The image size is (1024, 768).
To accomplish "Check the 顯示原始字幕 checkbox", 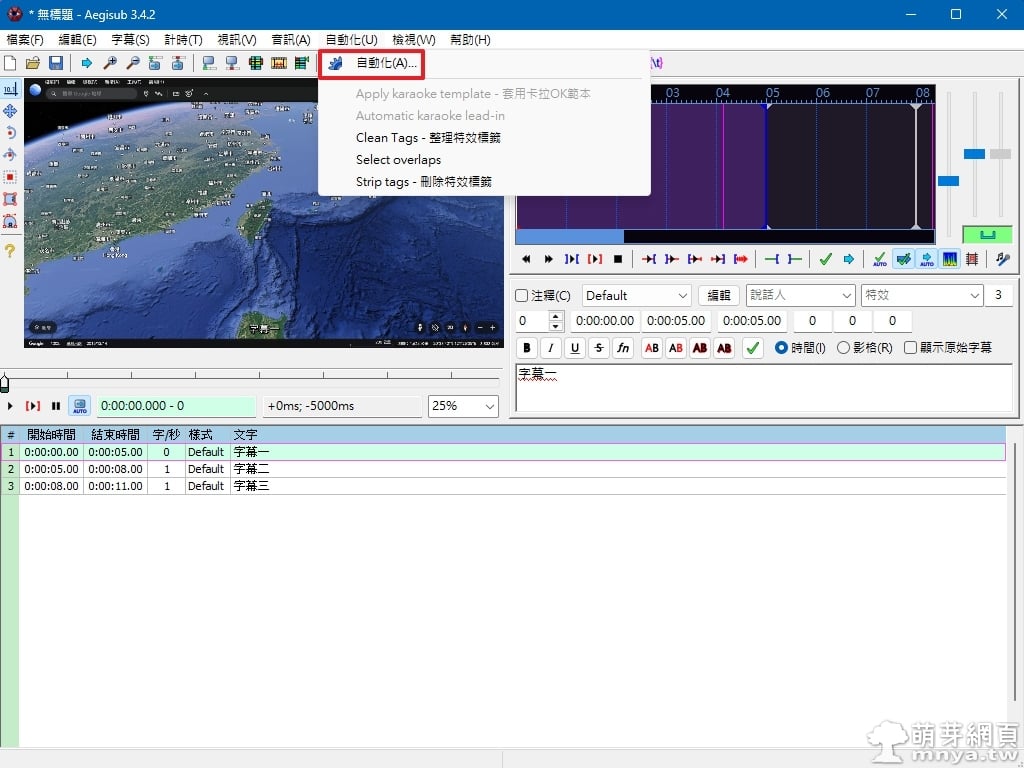I will [910, 348].
